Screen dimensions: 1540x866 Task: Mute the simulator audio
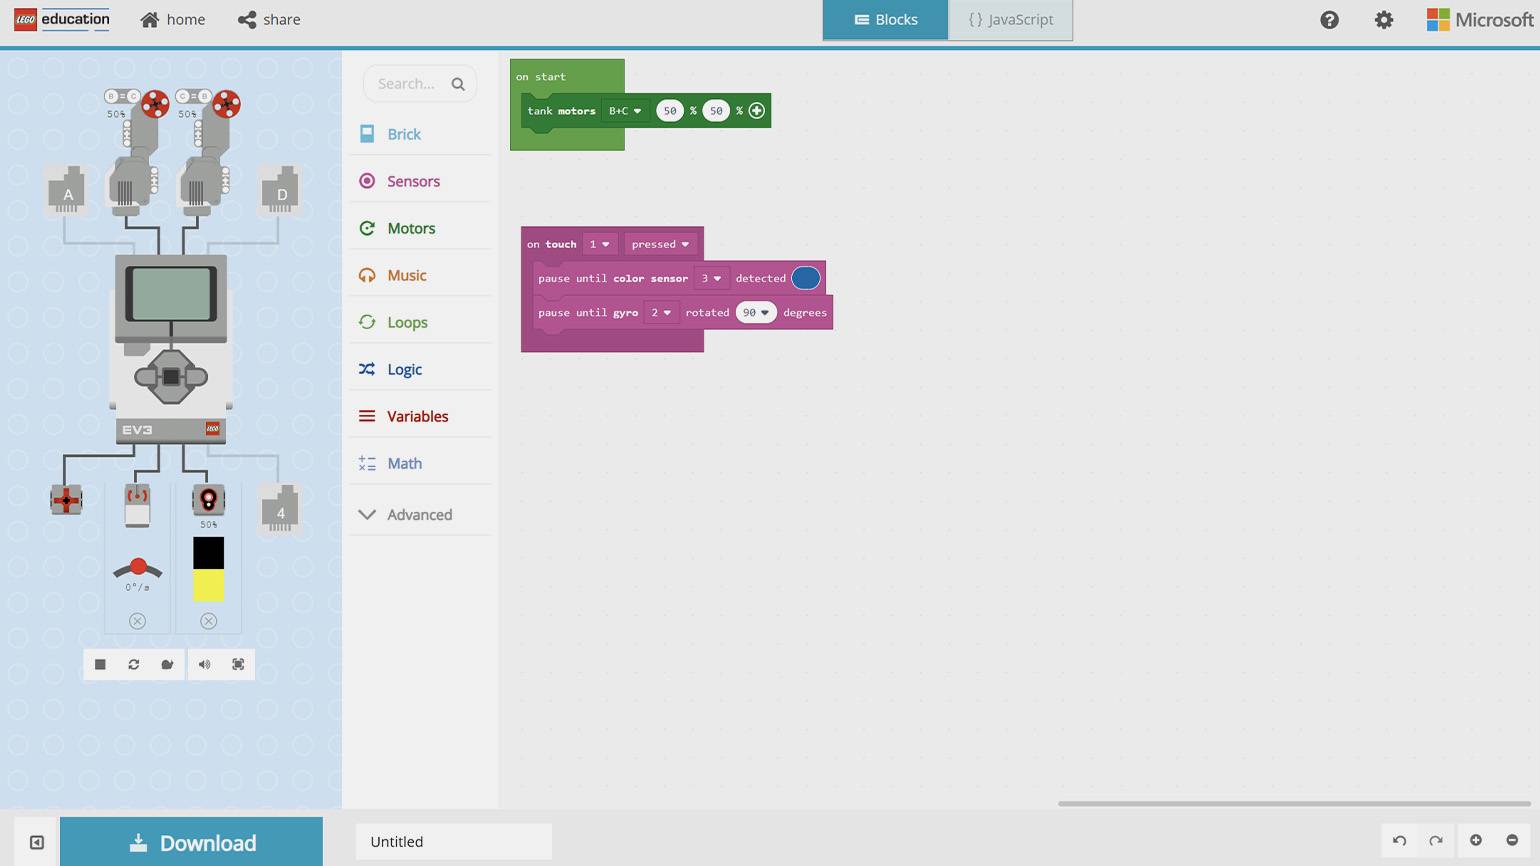click(x=204, y=664)
